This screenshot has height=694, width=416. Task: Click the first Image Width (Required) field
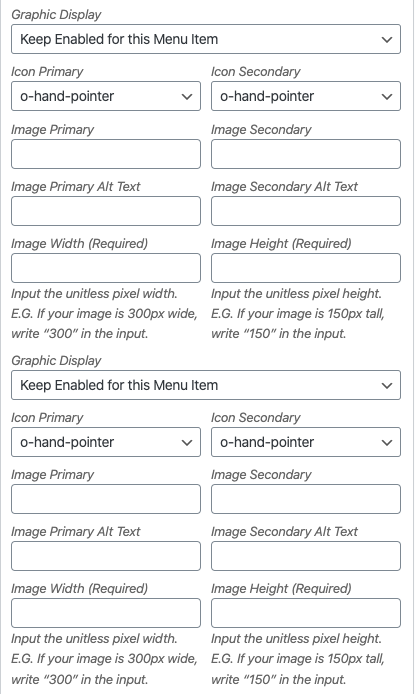click(x=106, y=268)
